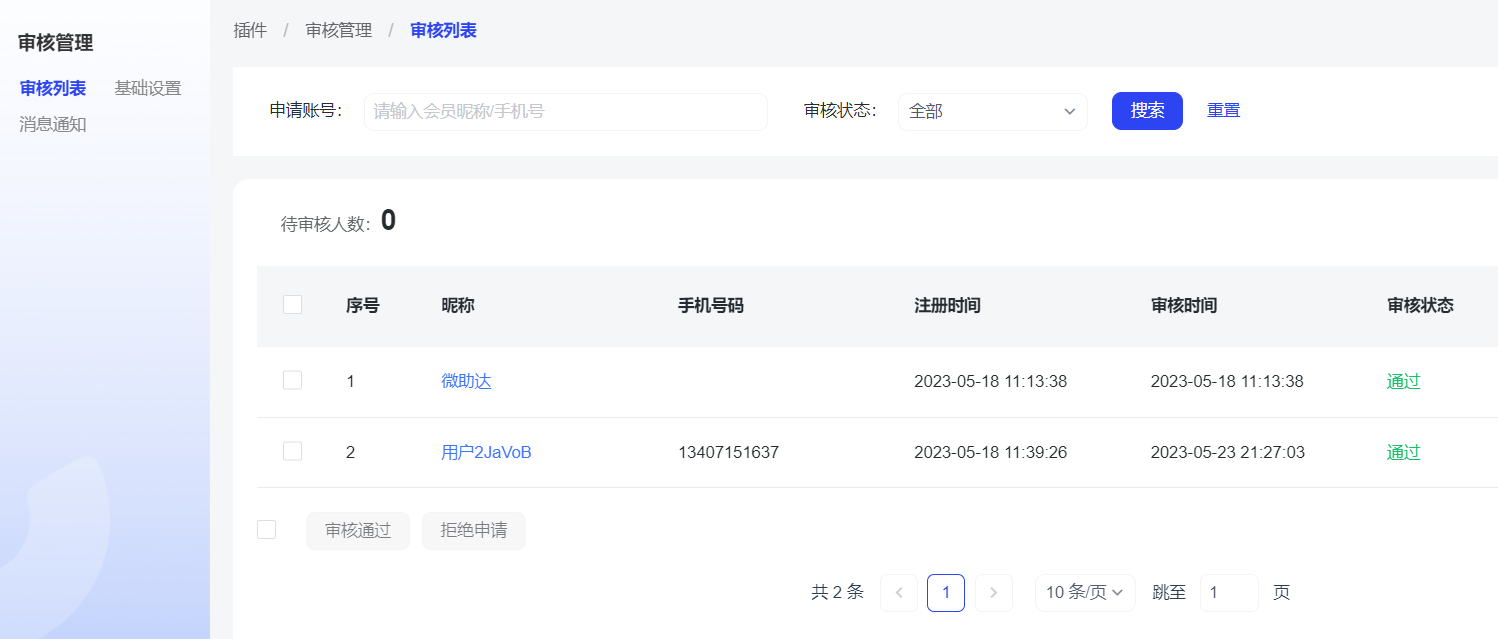Screen dimensions: 1498x639
Task: Click the 序号 column header
Action: (x=363, y=306)
